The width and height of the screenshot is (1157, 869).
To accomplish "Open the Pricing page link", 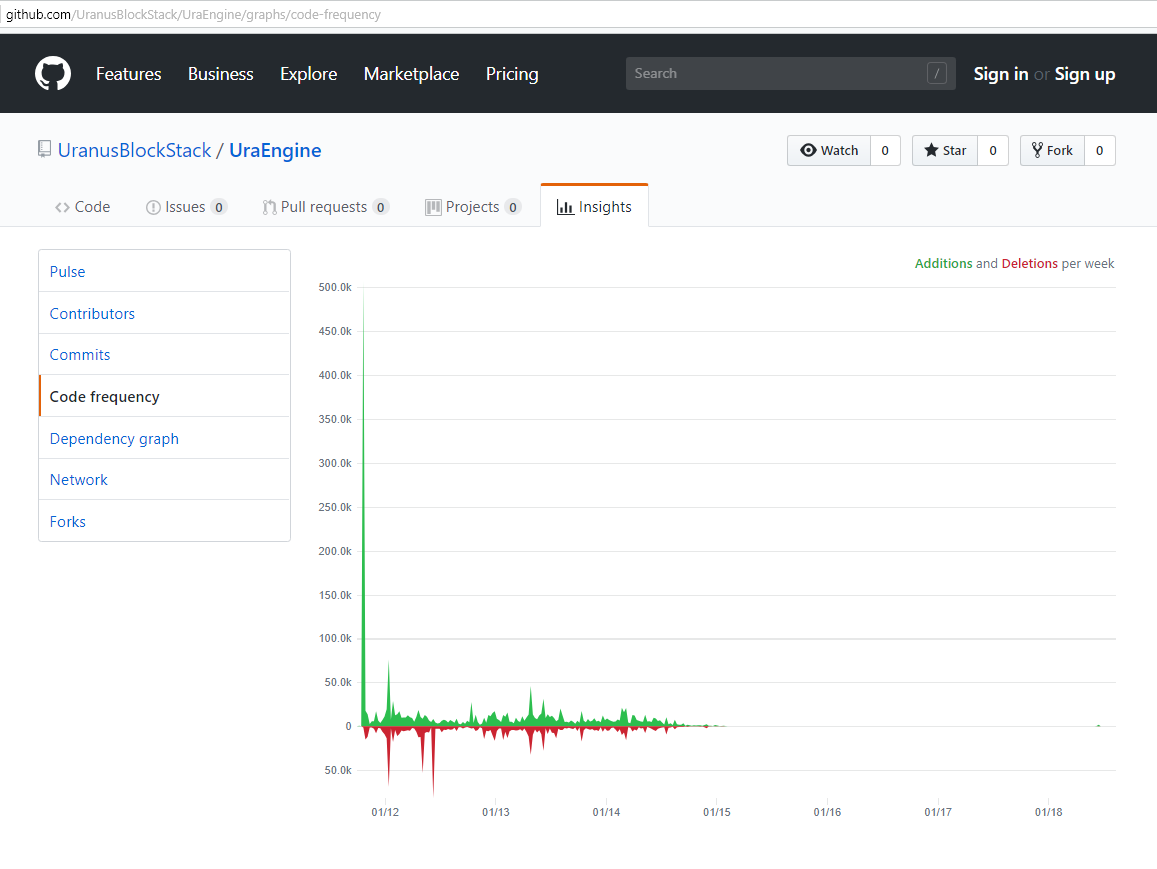I will pyautogui.click(x=512, y=74).
